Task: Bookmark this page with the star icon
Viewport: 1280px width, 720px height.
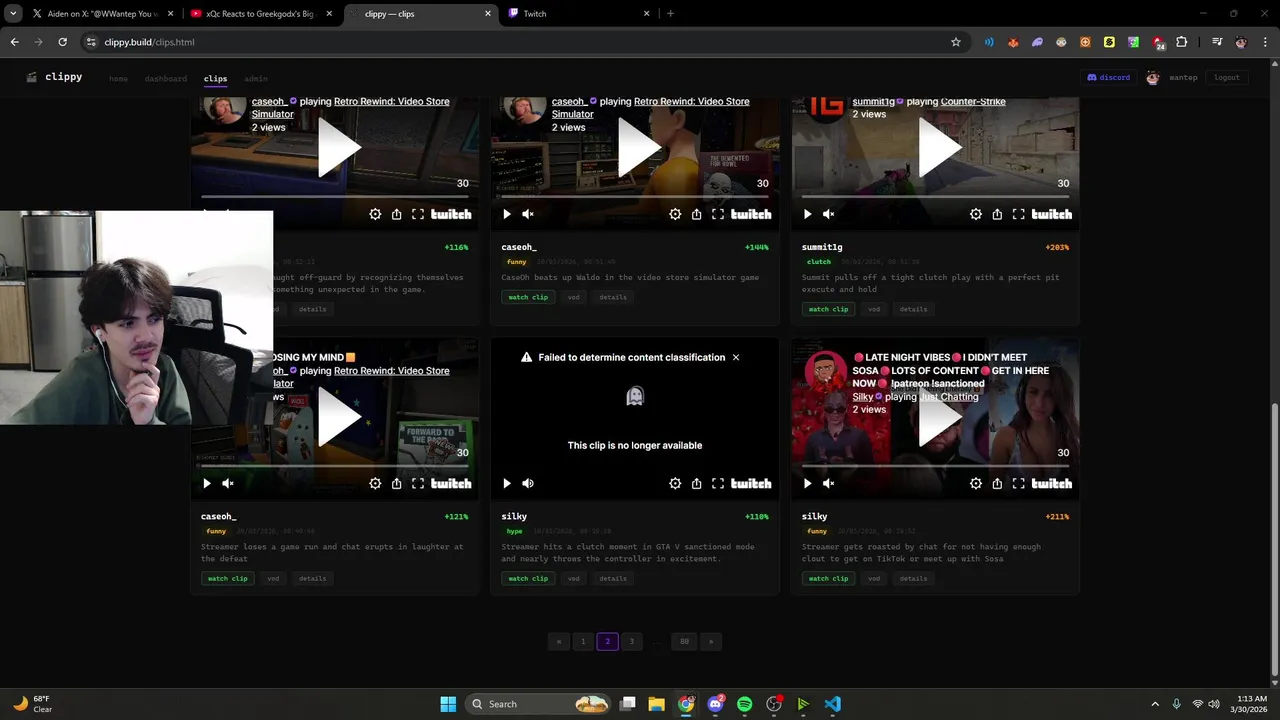Action: pos(956,42)
